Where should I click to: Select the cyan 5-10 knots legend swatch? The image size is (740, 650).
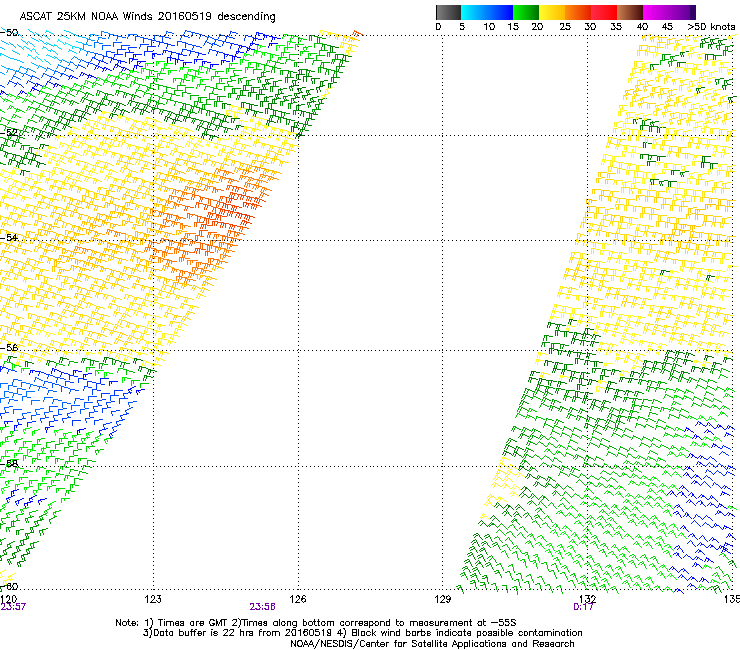(x=474, y=12)
